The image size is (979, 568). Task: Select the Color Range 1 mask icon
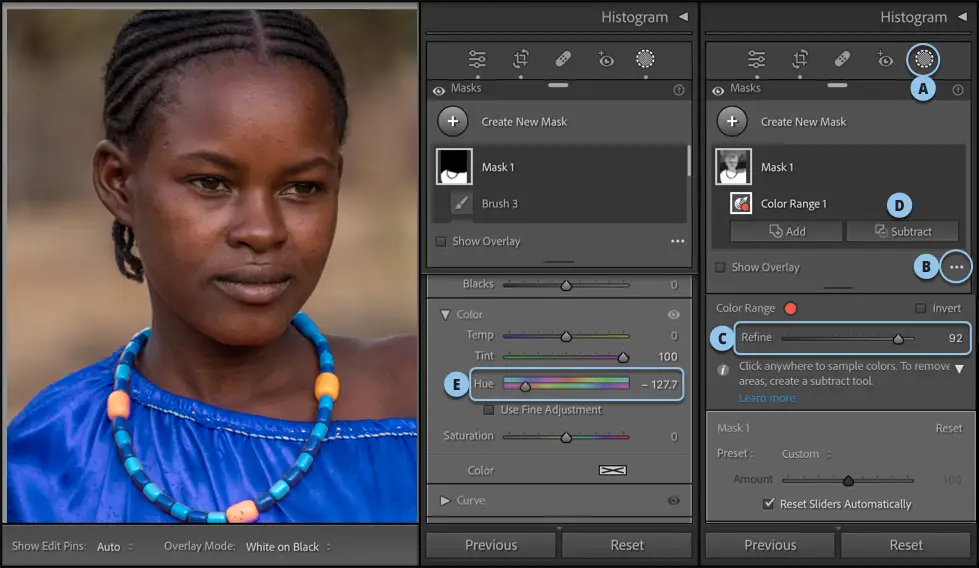[x=741, y=203]
